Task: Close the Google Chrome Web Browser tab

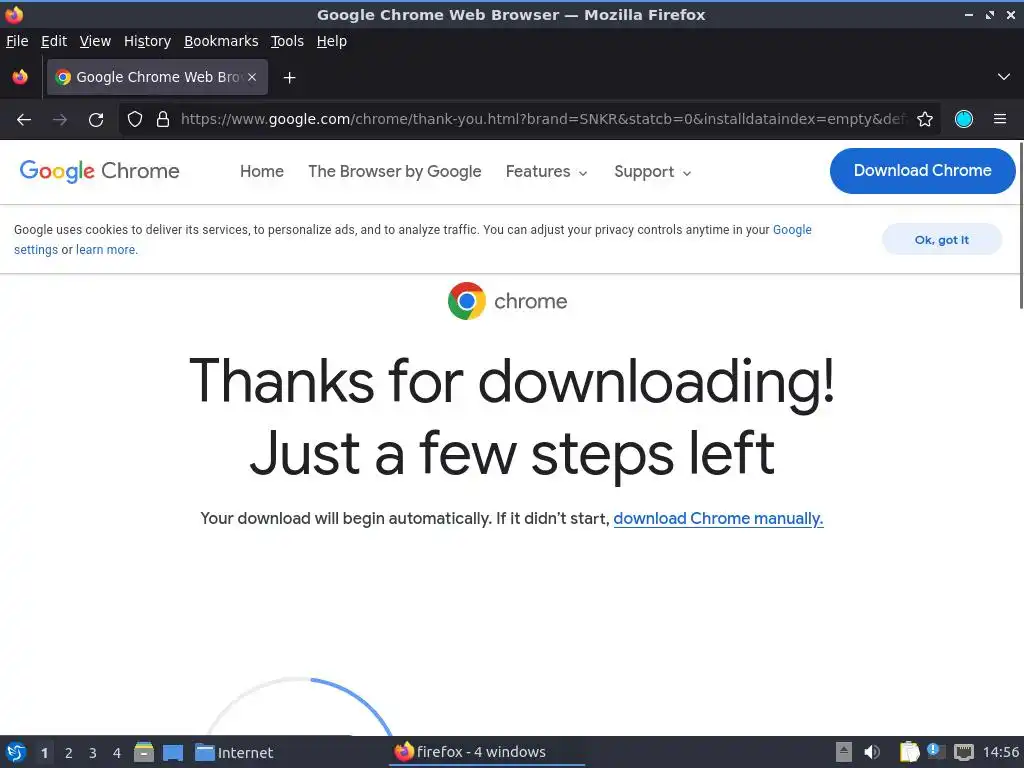Action: (252, 77)
